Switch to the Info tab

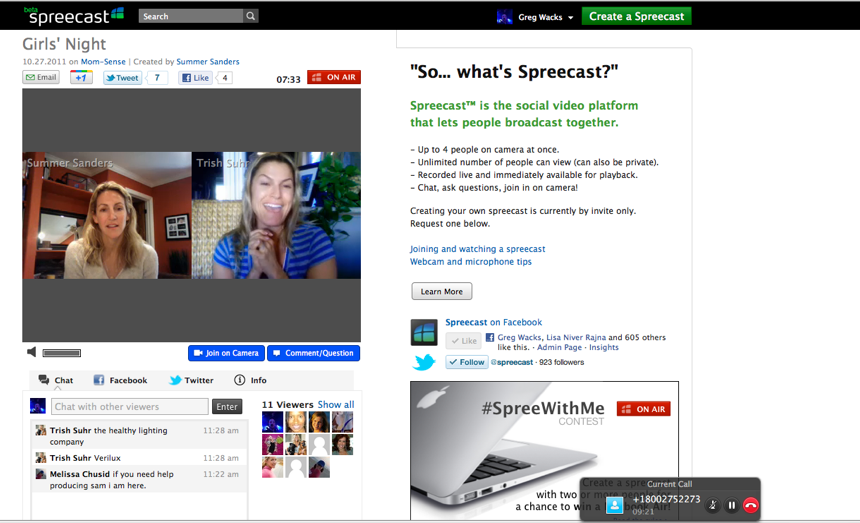point(250,380)
